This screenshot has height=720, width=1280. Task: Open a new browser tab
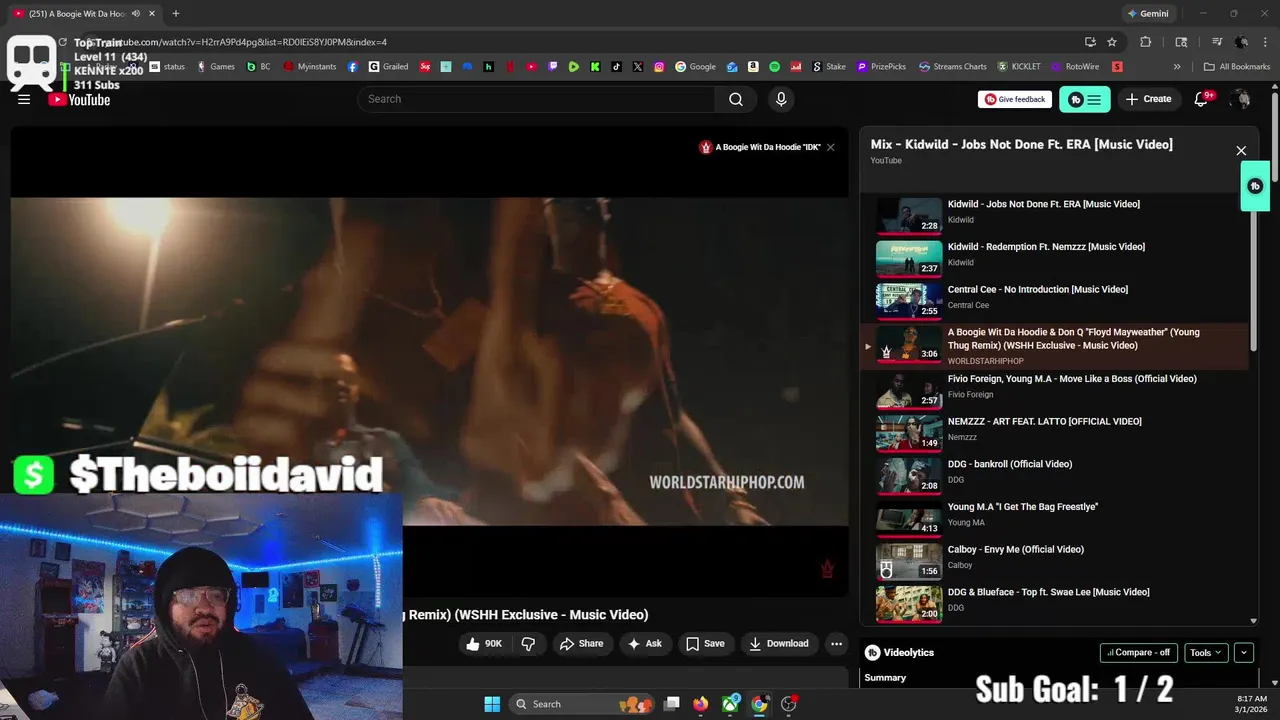pyautogui.click(x=176, y=14)
